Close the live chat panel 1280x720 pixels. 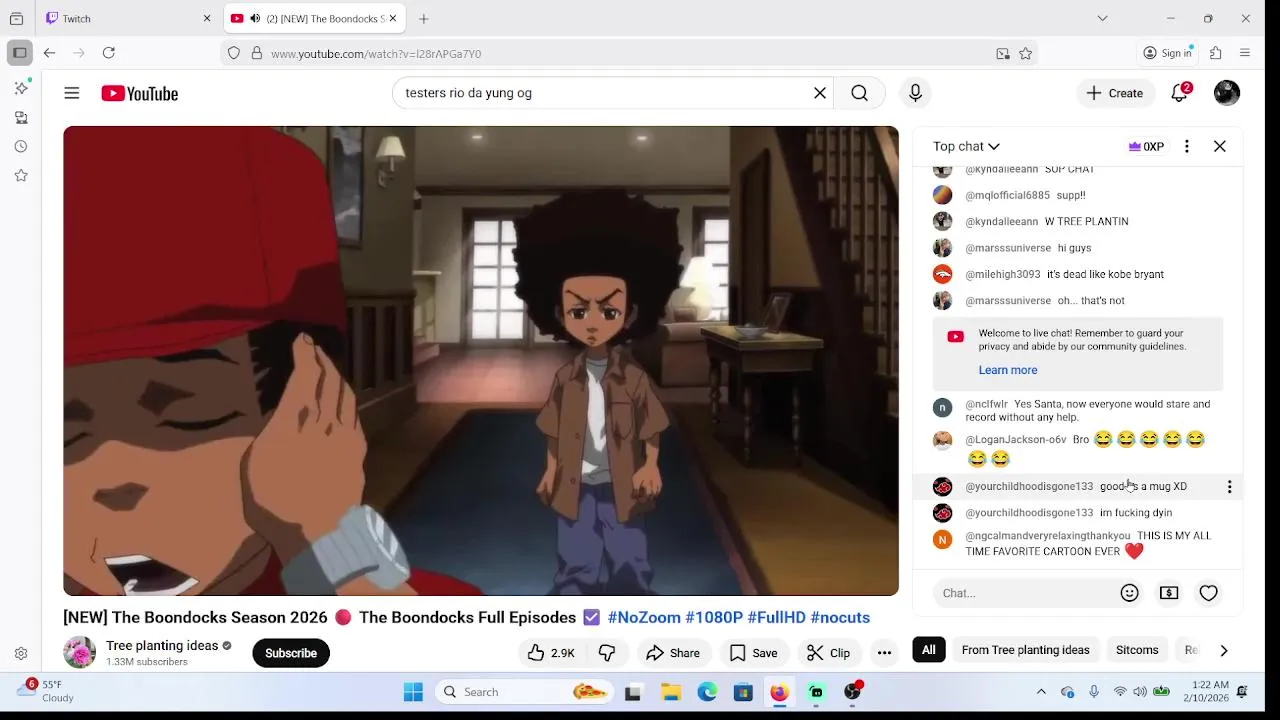(1220, 146)
